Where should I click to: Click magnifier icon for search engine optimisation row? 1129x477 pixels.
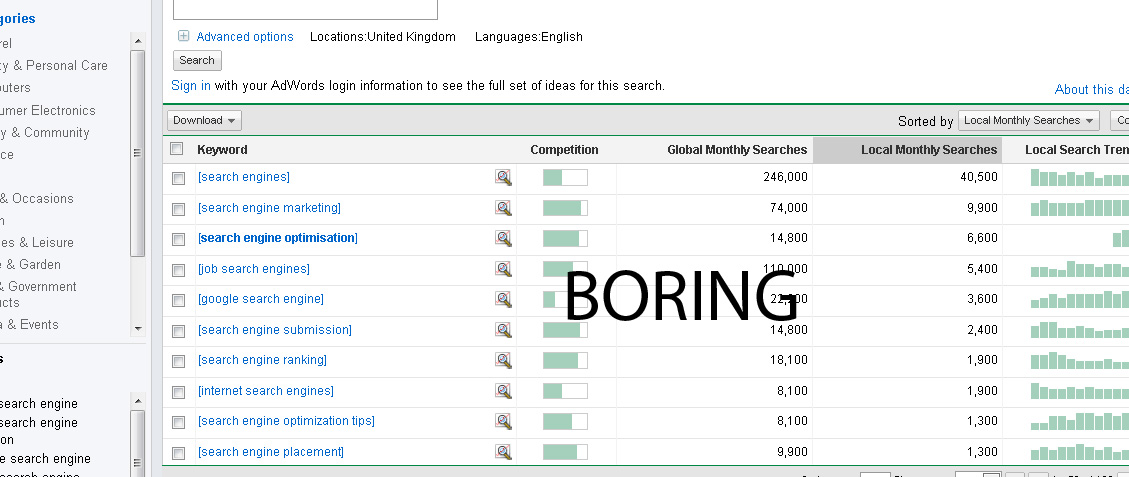point(503,238)
